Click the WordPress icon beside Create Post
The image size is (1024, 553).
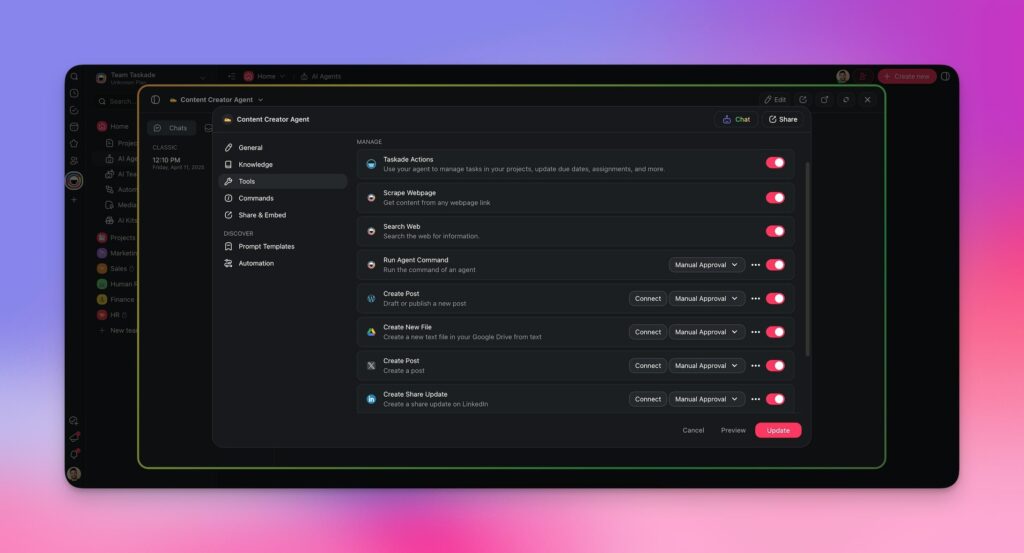point(371,298)
